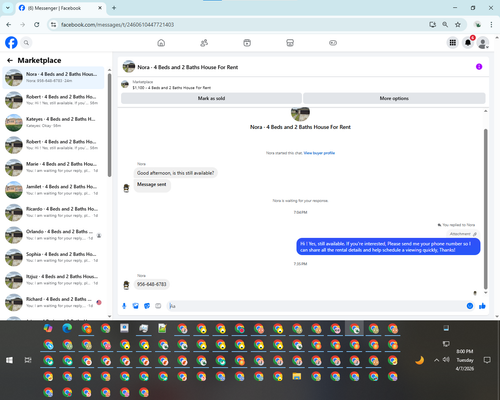
Task: Open Chrome's three-dot menu
Action: click(x=491, y=24)
